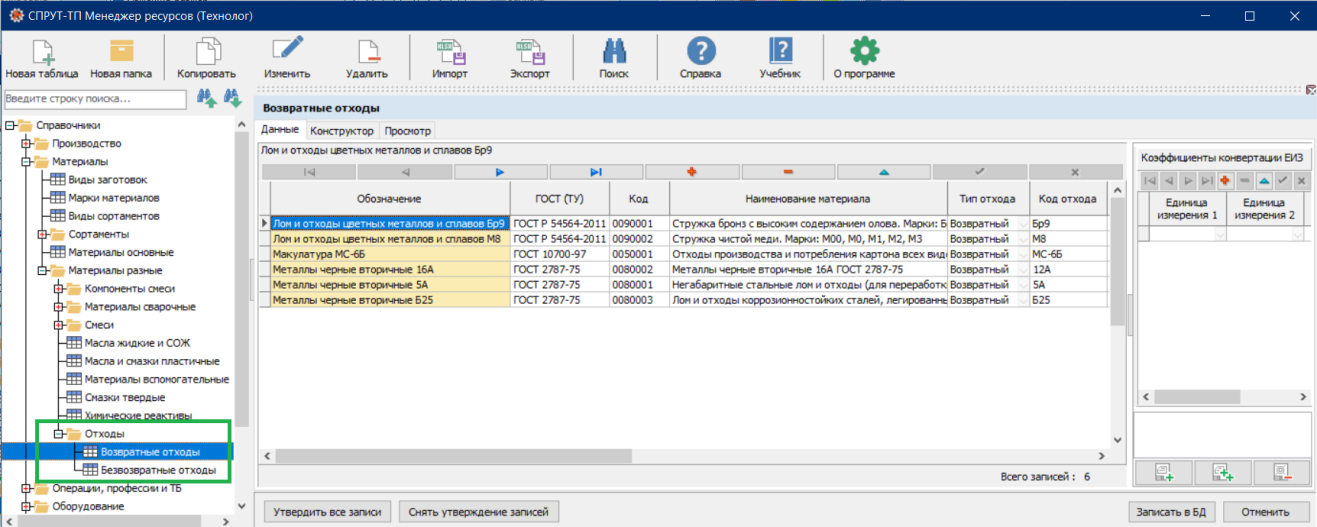This screenshot has width=1317, height=527.
Task: Click the search string input field
Action: point(95,99)
